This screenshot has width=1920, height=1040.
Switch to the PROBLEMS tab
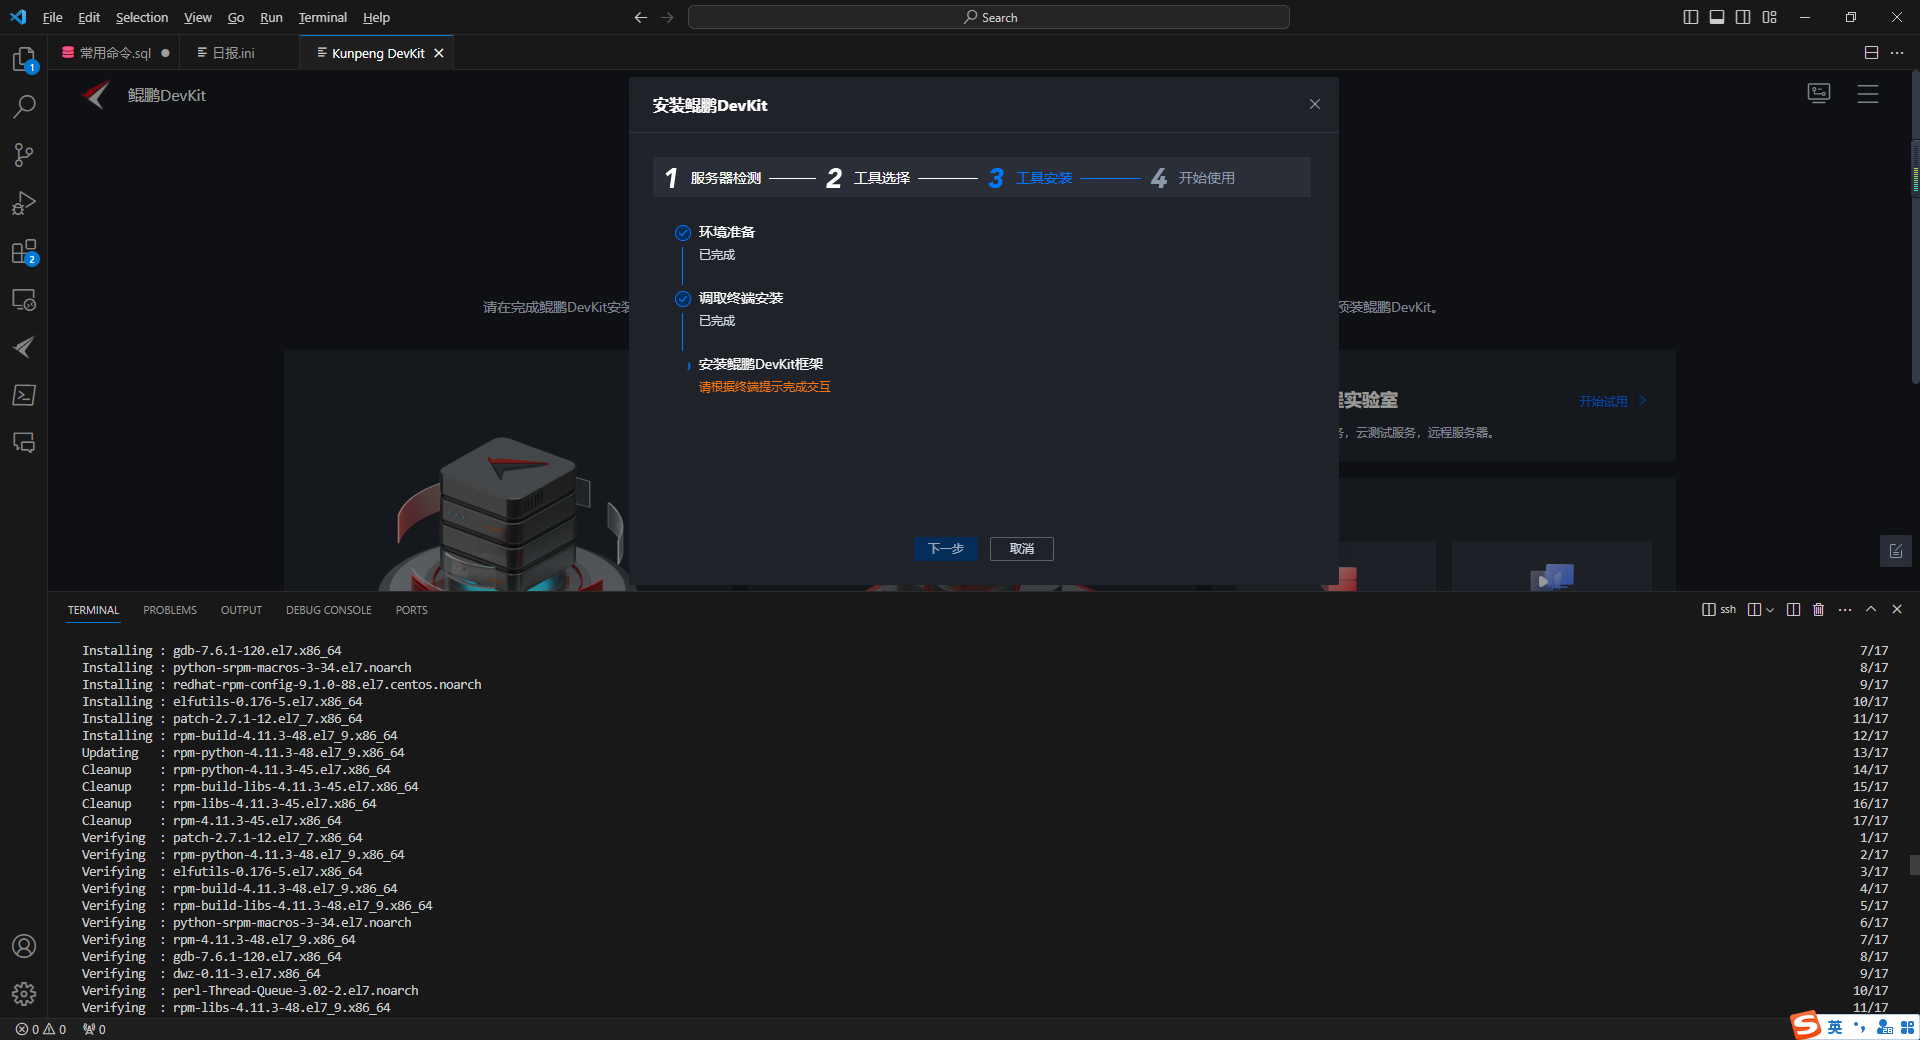(169, 609)
